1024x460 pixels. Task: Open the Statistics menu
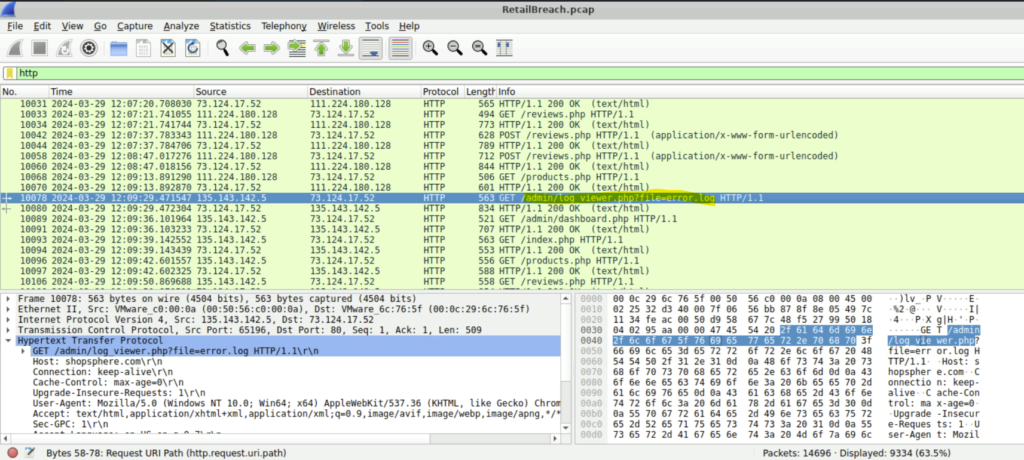tap(230, 25)
